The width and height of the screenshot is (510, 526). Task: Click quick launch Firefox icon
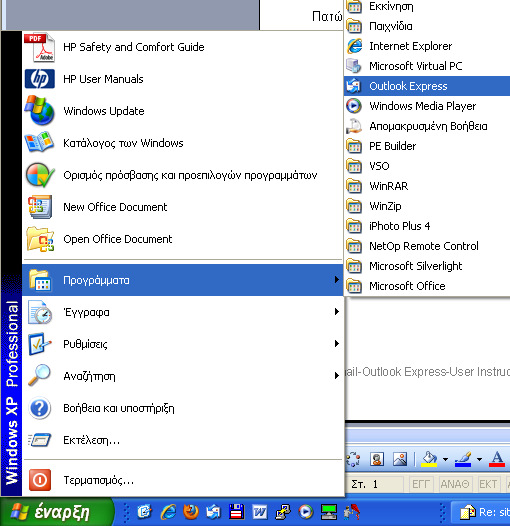coord(191,512)
